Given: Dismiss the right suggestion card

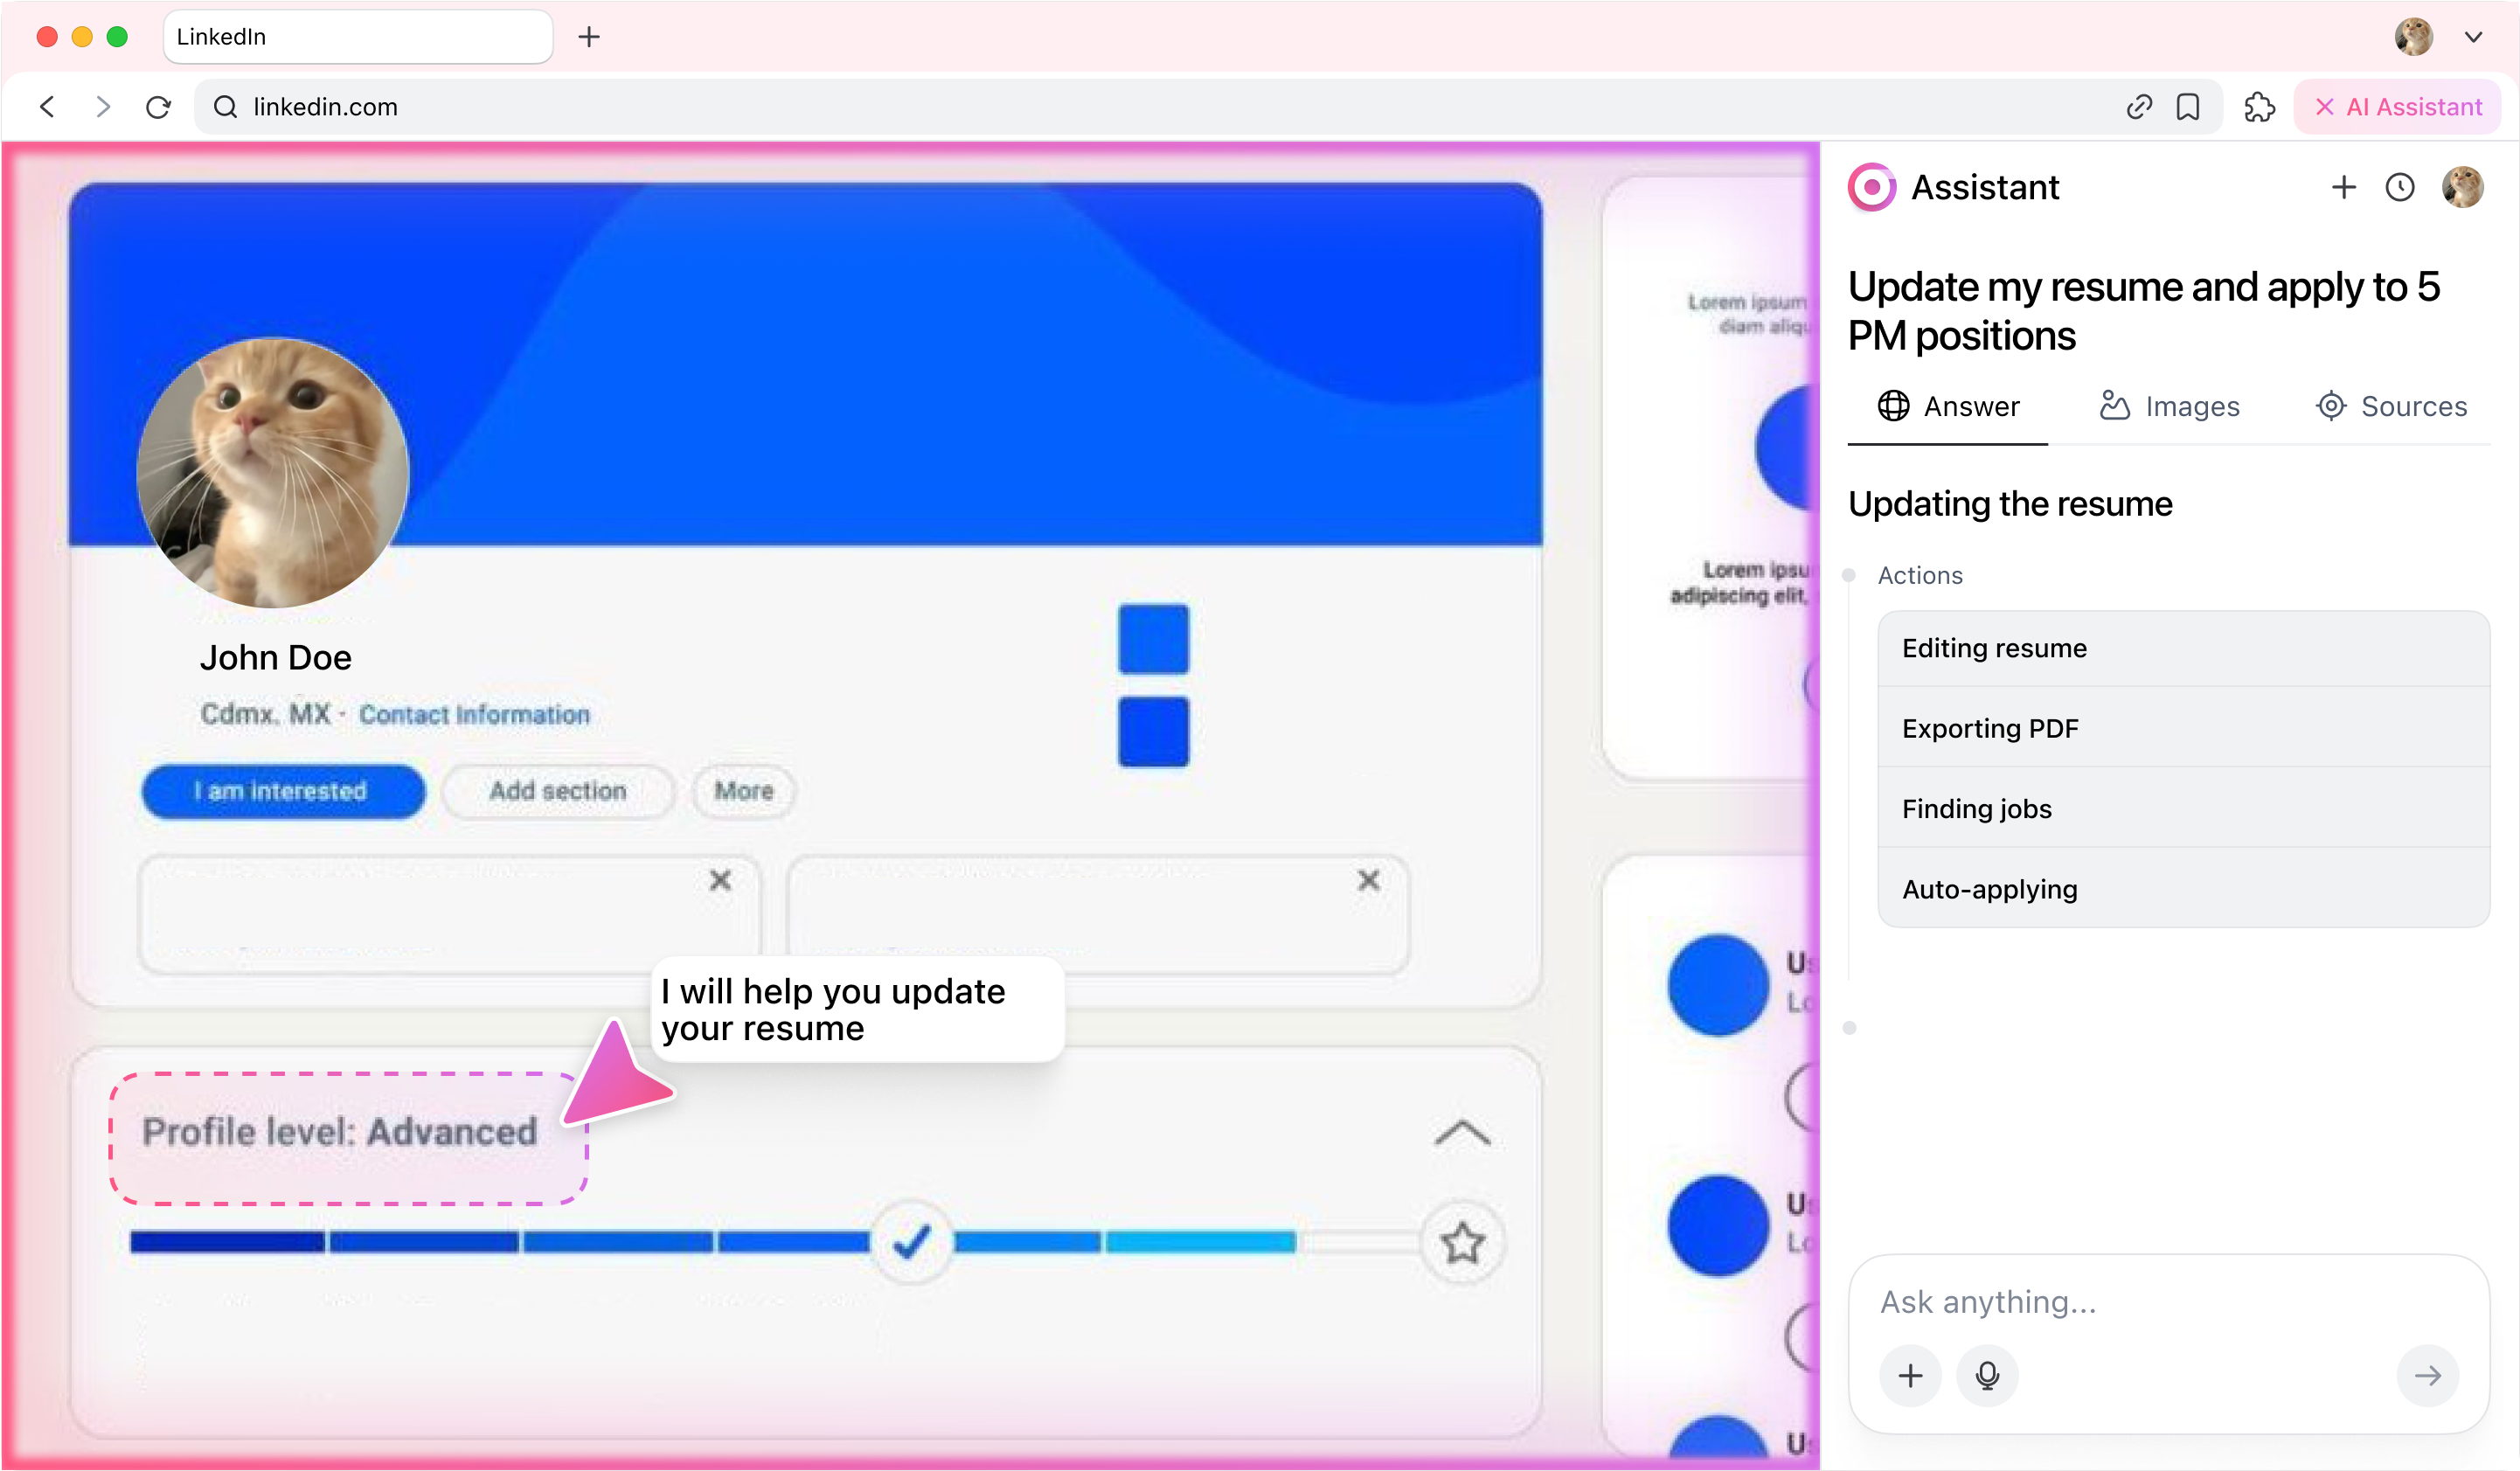Looking at the screenshot, I should pyautogui.click(x=1369, y=881).
